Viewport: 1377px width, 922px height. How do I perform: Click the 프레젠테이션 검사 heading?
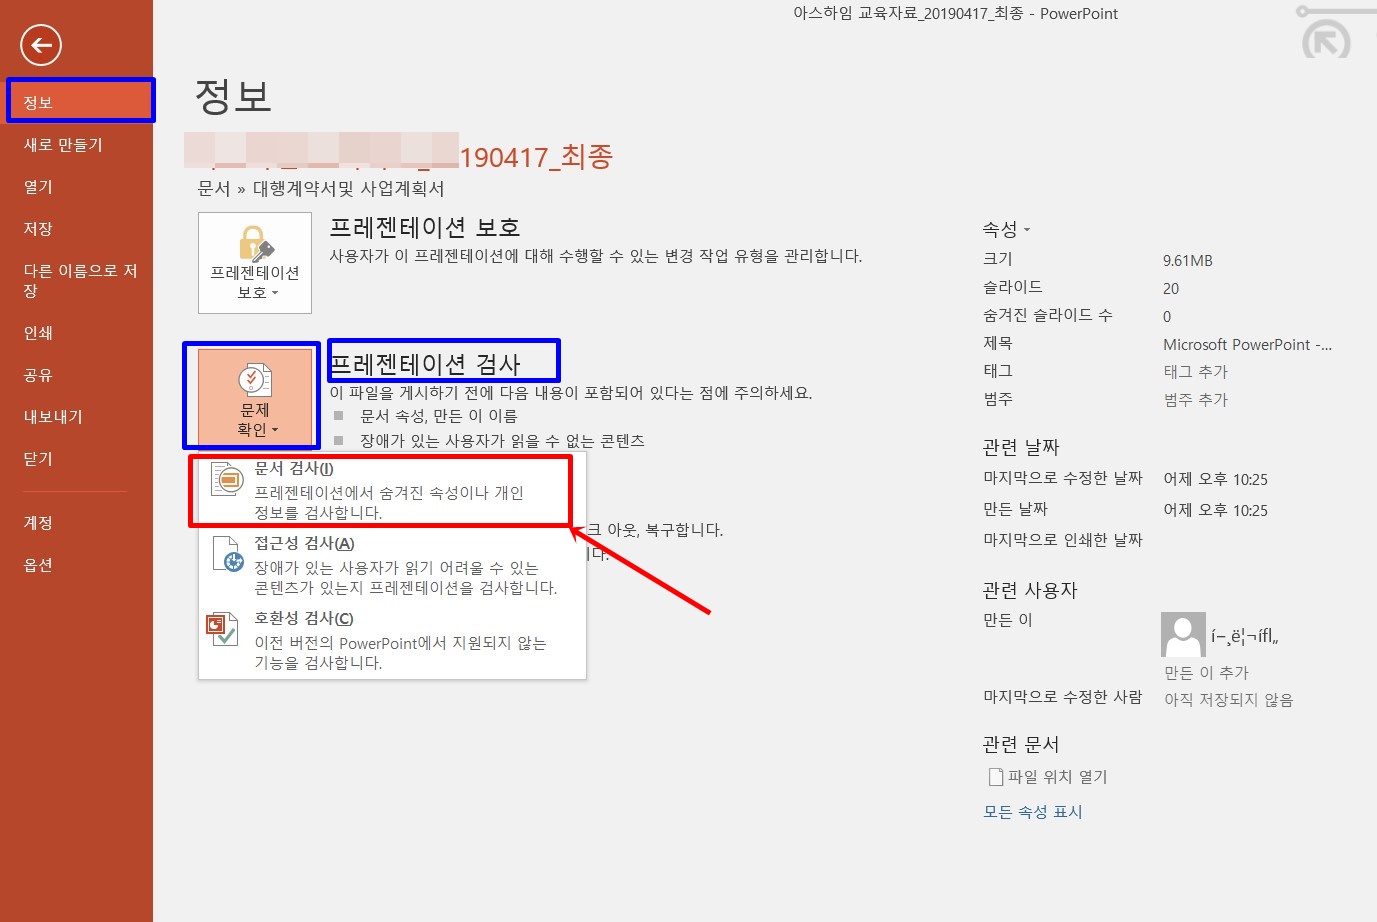click(425, 363)
